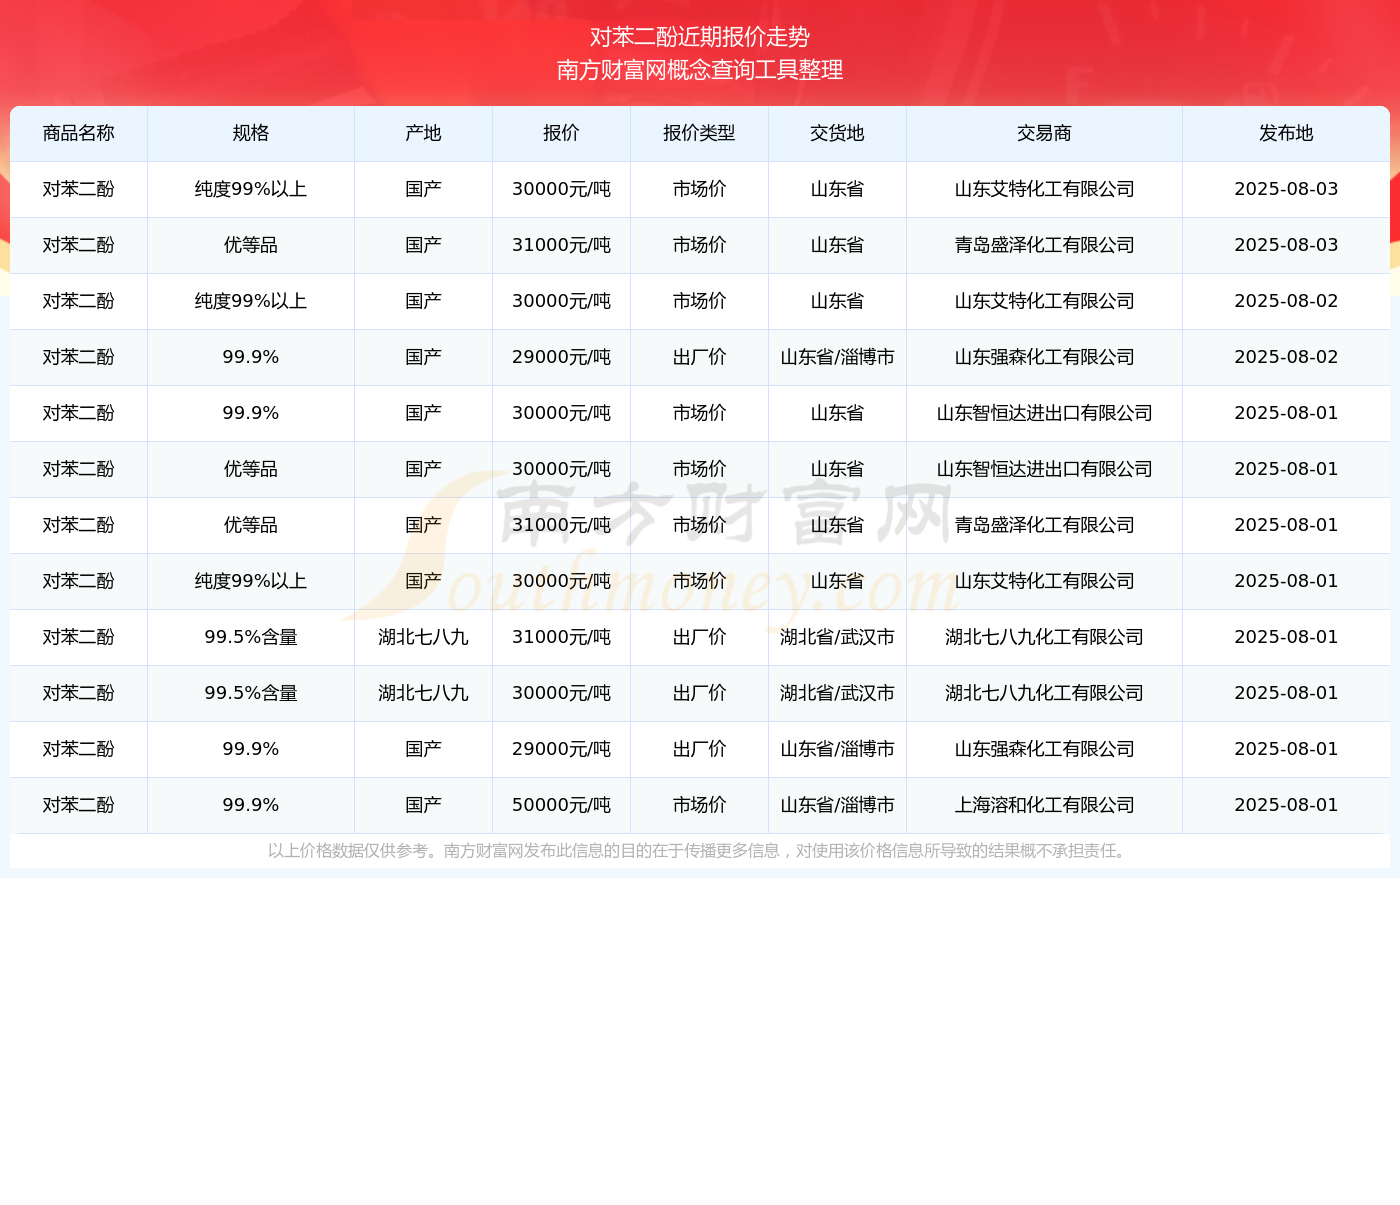Click 山东智恒达进出口有限公司 in the 优等品 row
This screenshot has height=1205, width=1400.
[1044, 469]
